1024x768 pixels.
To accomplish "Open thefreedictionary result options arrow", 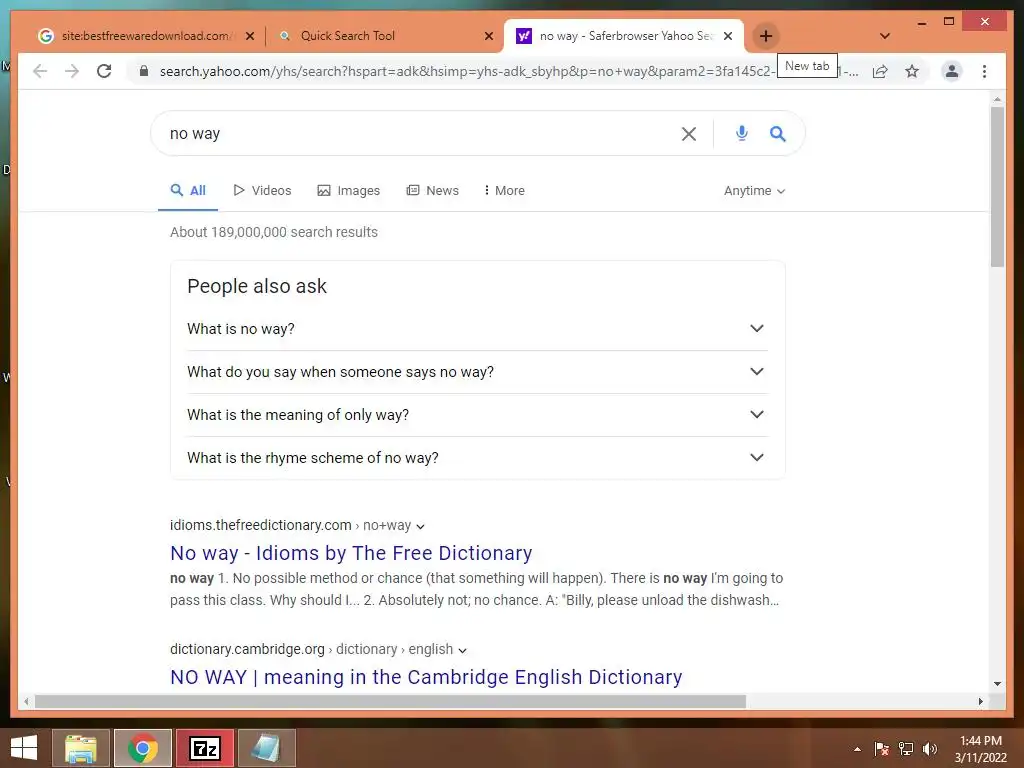I will coord(421,526).
